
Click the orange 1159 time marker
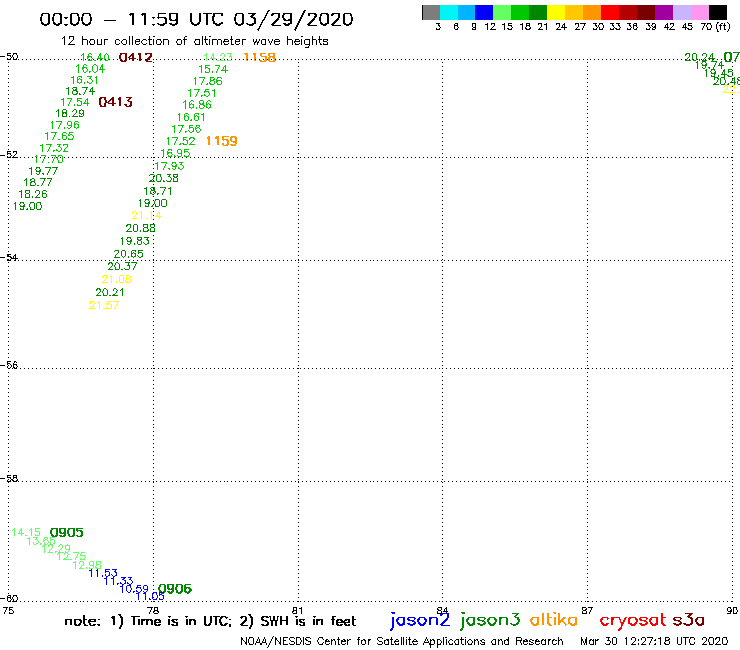221,141
